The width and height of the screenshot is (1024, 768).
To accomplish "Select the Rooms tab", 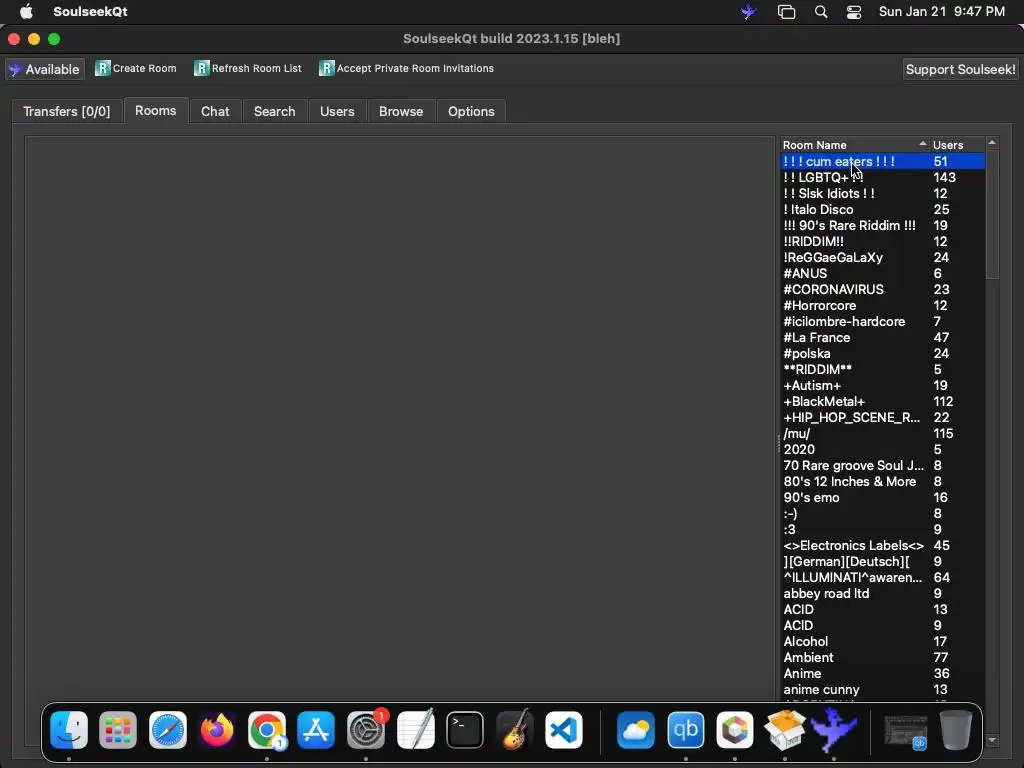I will click(155, 111).
